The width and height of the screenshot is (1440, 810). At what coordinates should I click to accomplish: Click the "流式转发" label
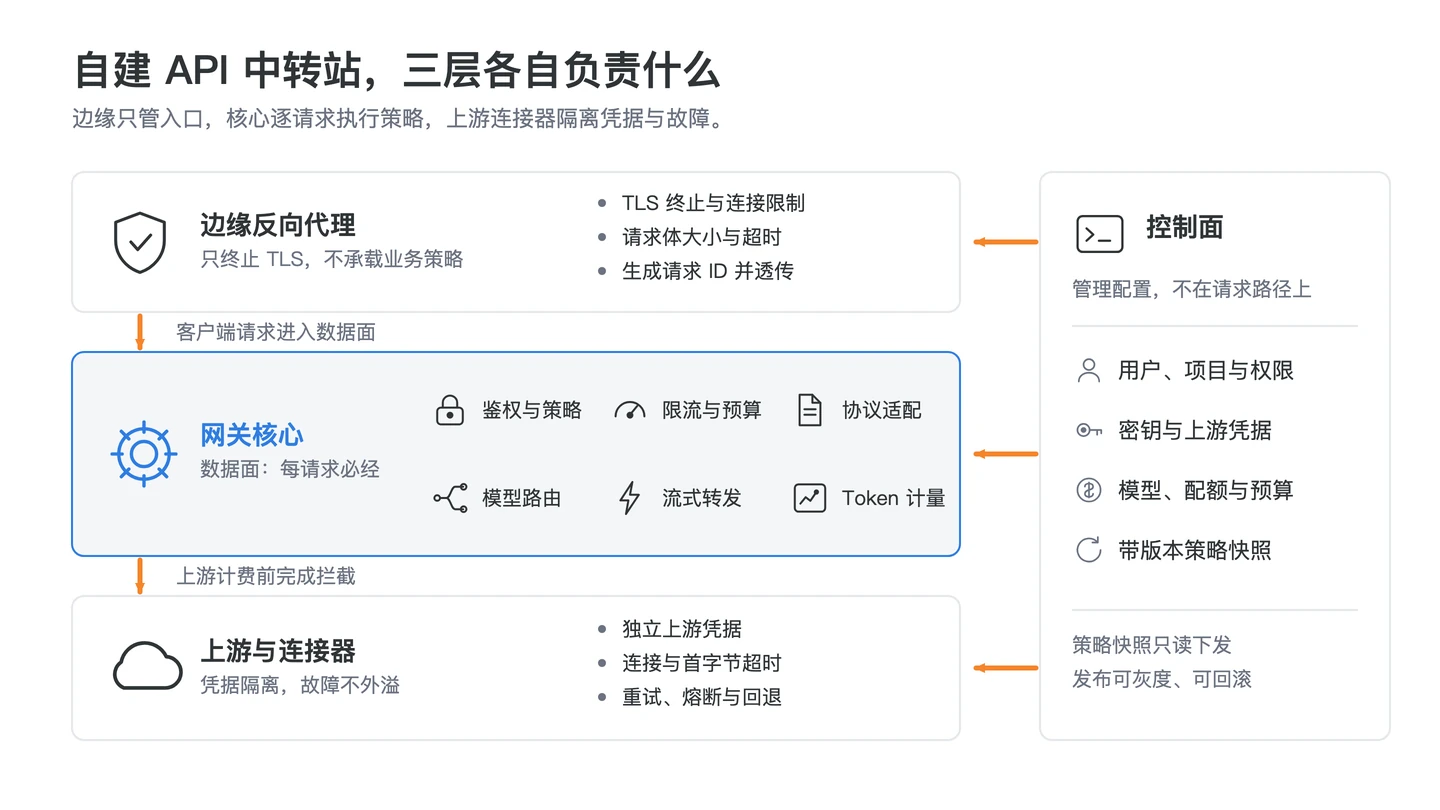point(702,498)
